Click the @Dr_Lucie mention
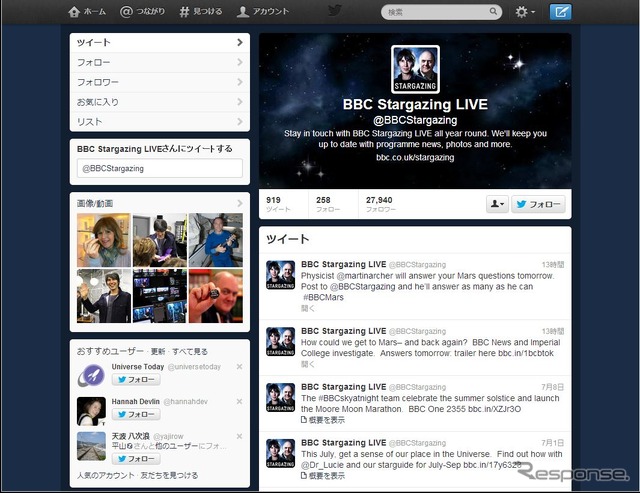 [x=322, y=465]
